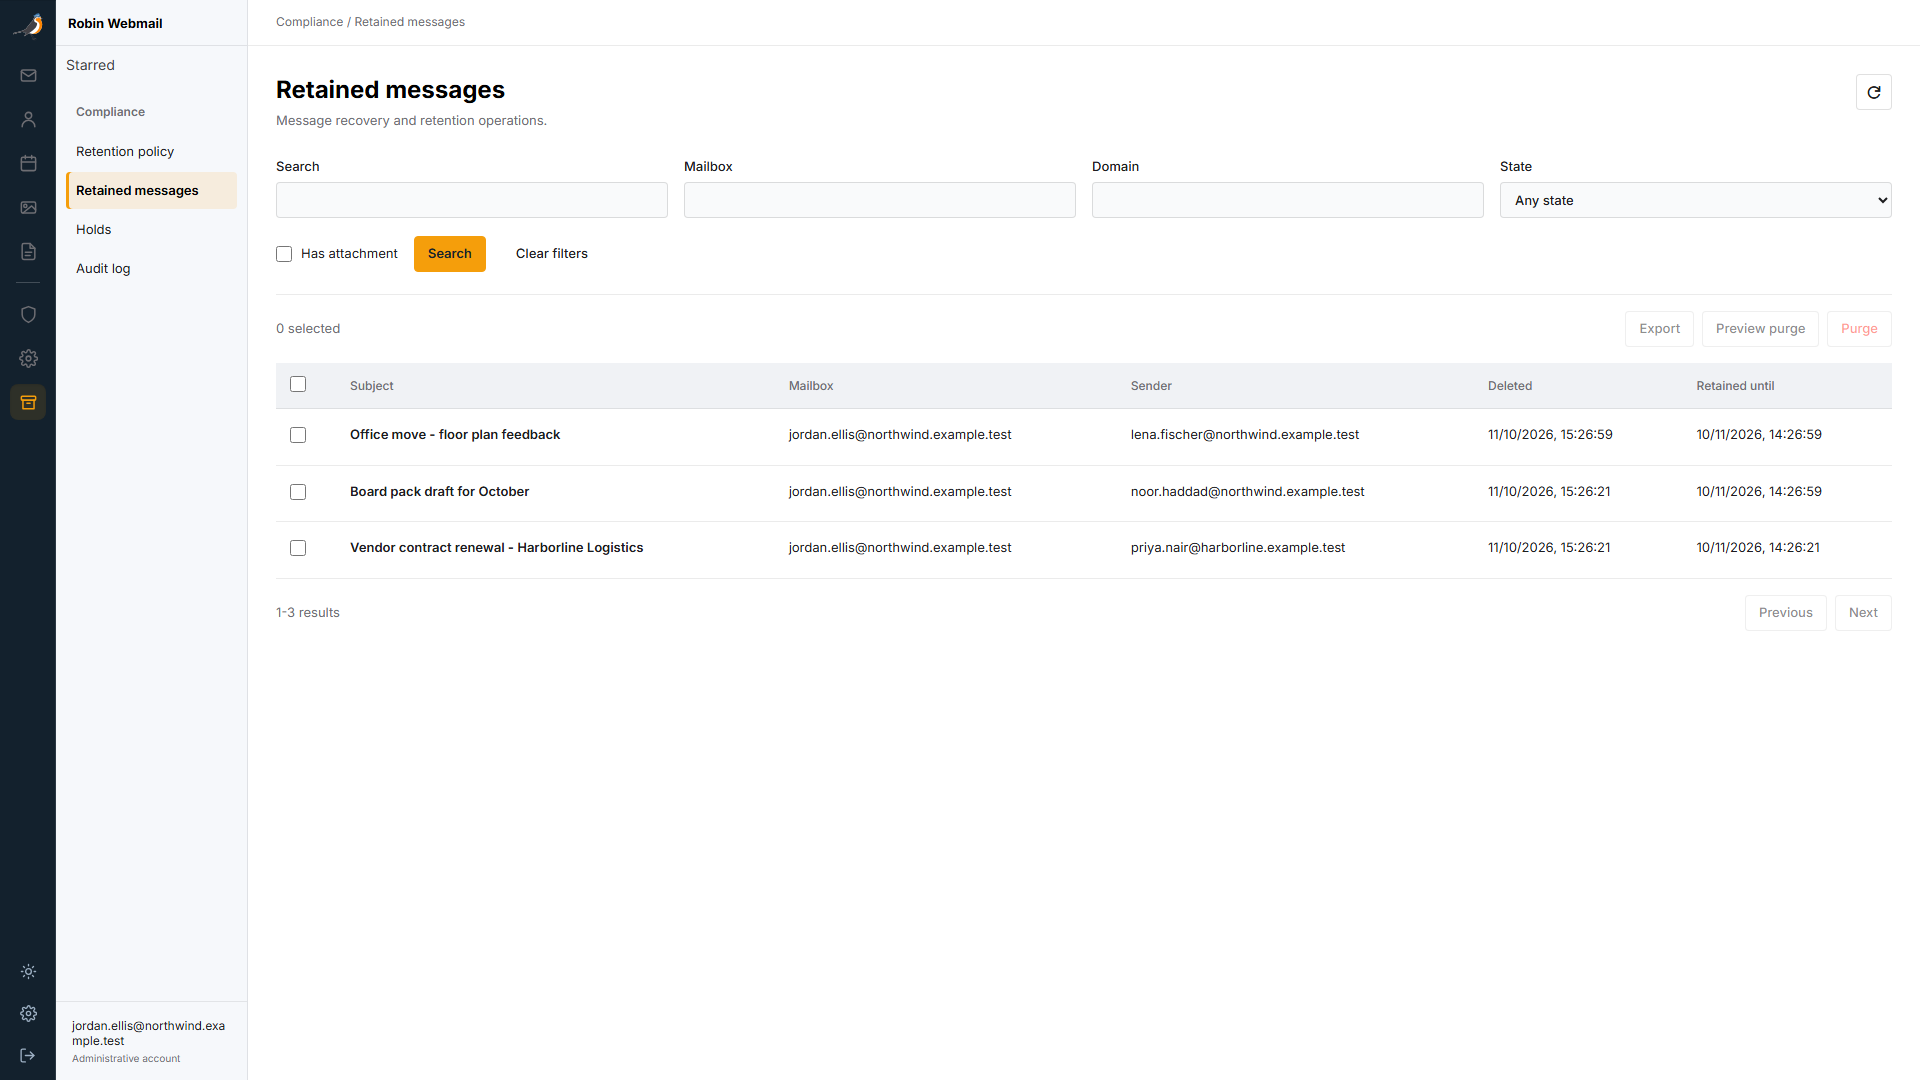Screen dimensions: 1920x1080
Task: Click the Starred heading in sidebar
Action: point(90,65)
